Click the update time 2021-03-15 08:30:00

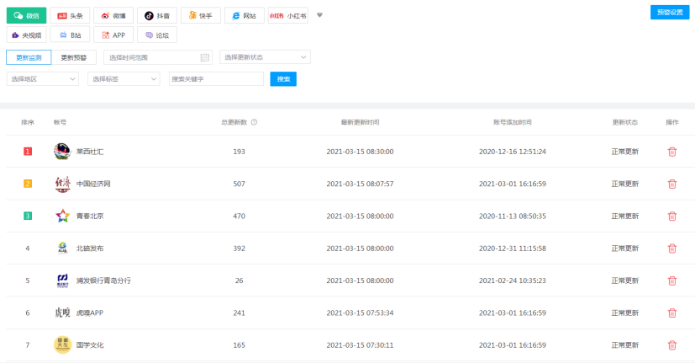click(360, 151)
